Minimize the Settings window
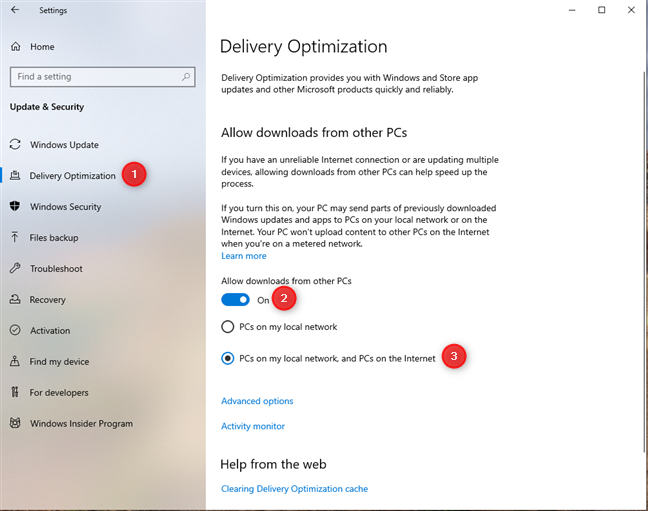 coord(572,10)
